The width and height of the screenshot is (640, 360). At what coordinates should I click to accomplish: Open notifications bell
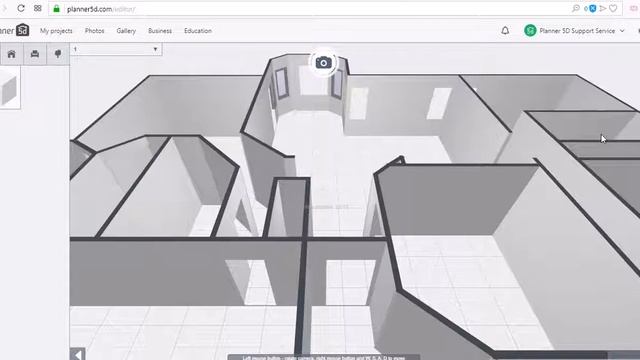505,30
